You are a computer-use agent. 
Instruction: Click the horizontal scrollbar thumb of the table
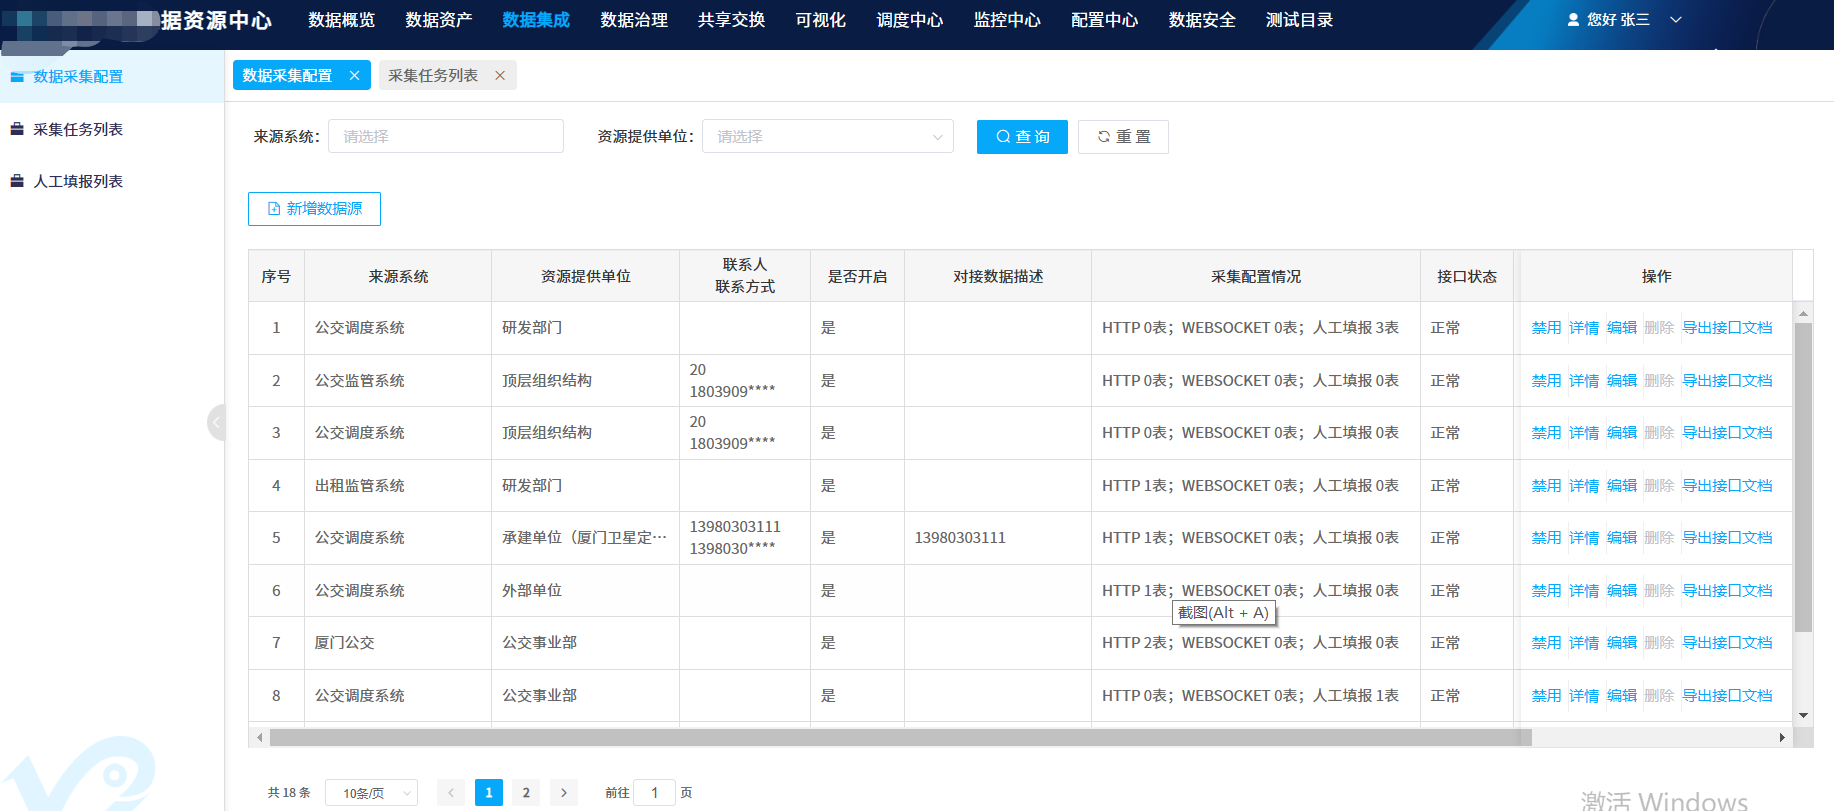[900, 738]
